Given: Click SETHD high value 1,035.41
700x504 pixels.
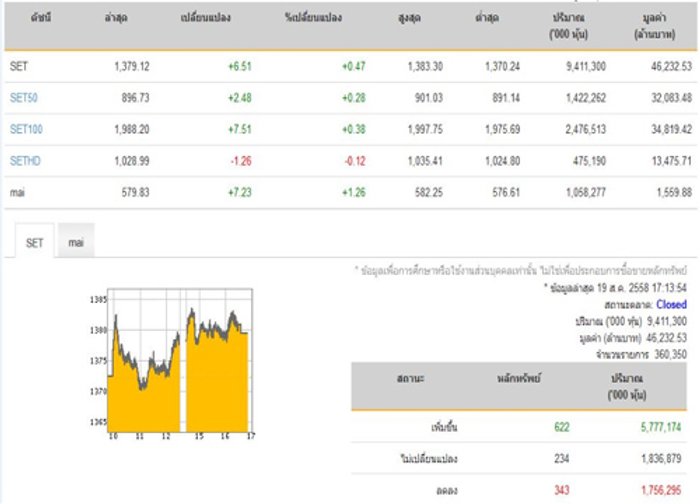Looking at the screenshot, I should pos(425,161).
